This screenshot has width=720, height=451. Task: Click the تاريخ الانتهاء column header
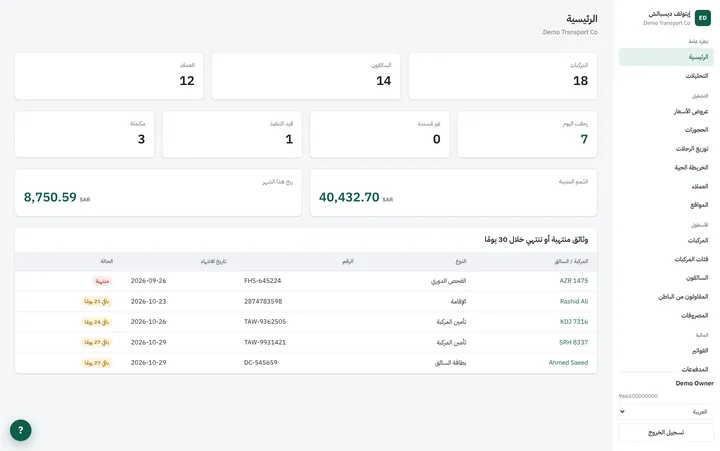pyautogui.click(x=214, y=261)
